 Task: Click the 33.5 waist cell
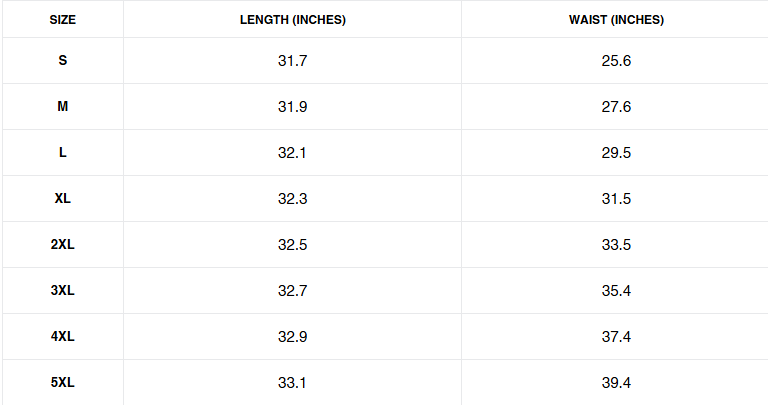(x=616, y=245)
